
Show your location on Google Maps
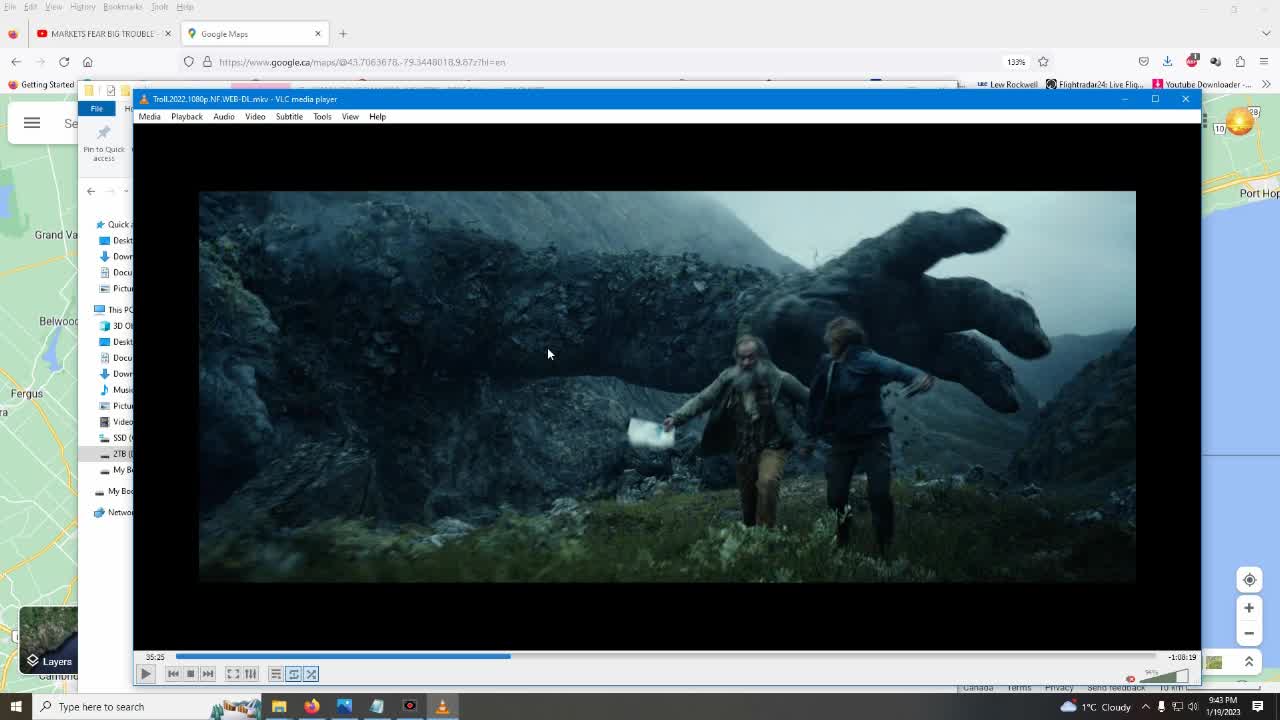pos(1249,580)
